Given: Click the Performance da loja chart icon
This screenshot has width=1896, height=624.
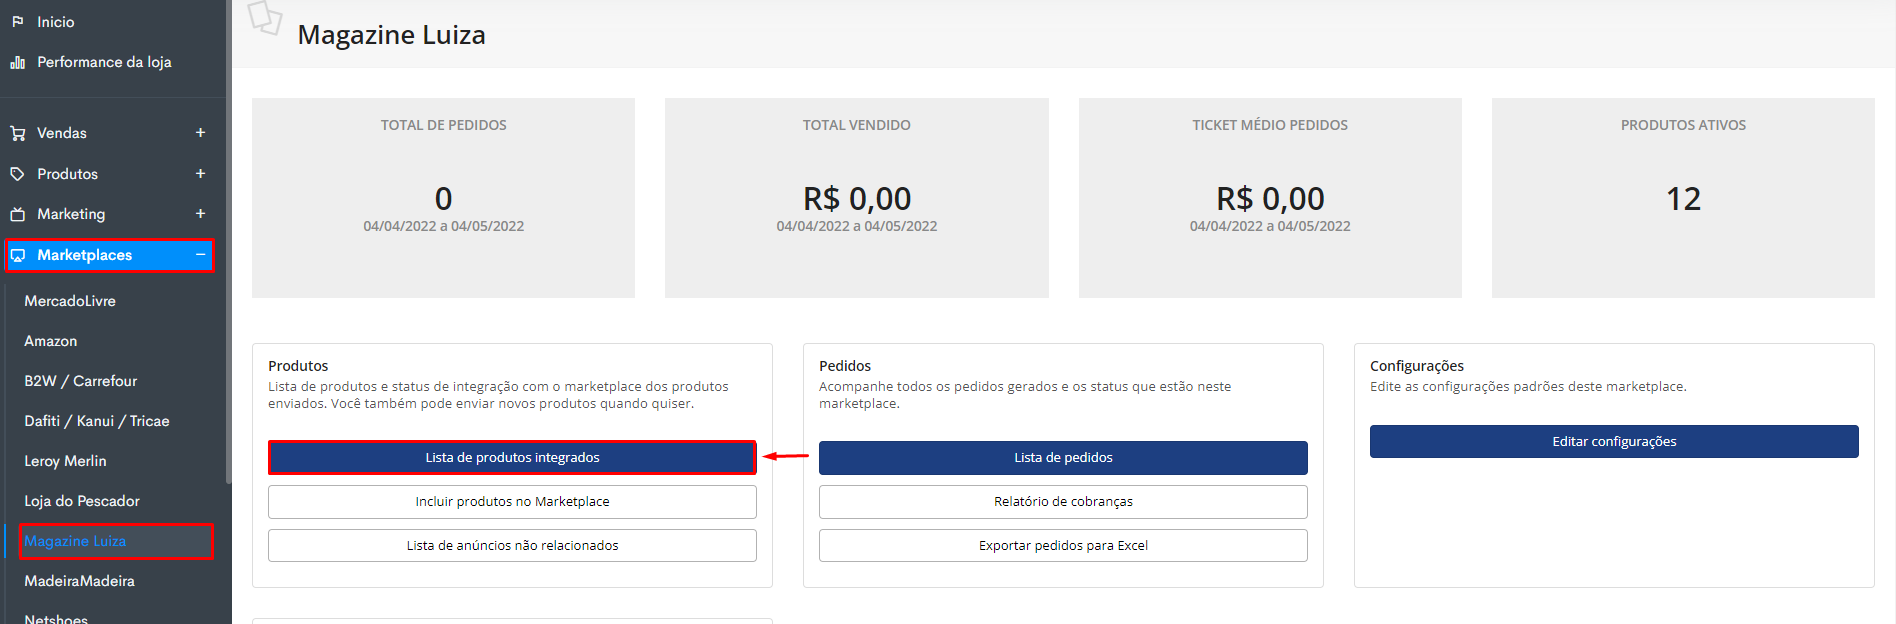Looking at the screenshot, I should (x=17, y=62).
